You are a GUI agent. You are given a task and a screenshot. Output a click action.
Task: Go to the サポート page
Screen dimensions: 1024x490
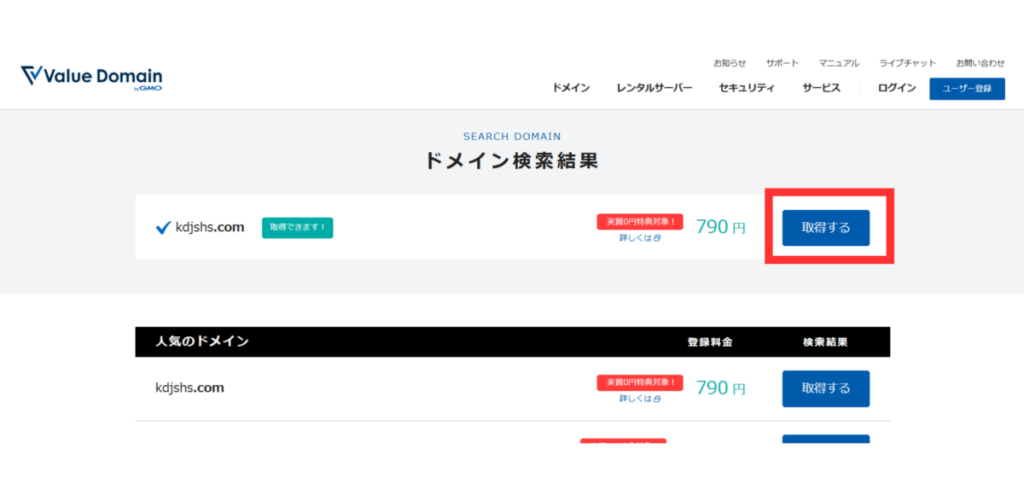[x=782, y=63]
